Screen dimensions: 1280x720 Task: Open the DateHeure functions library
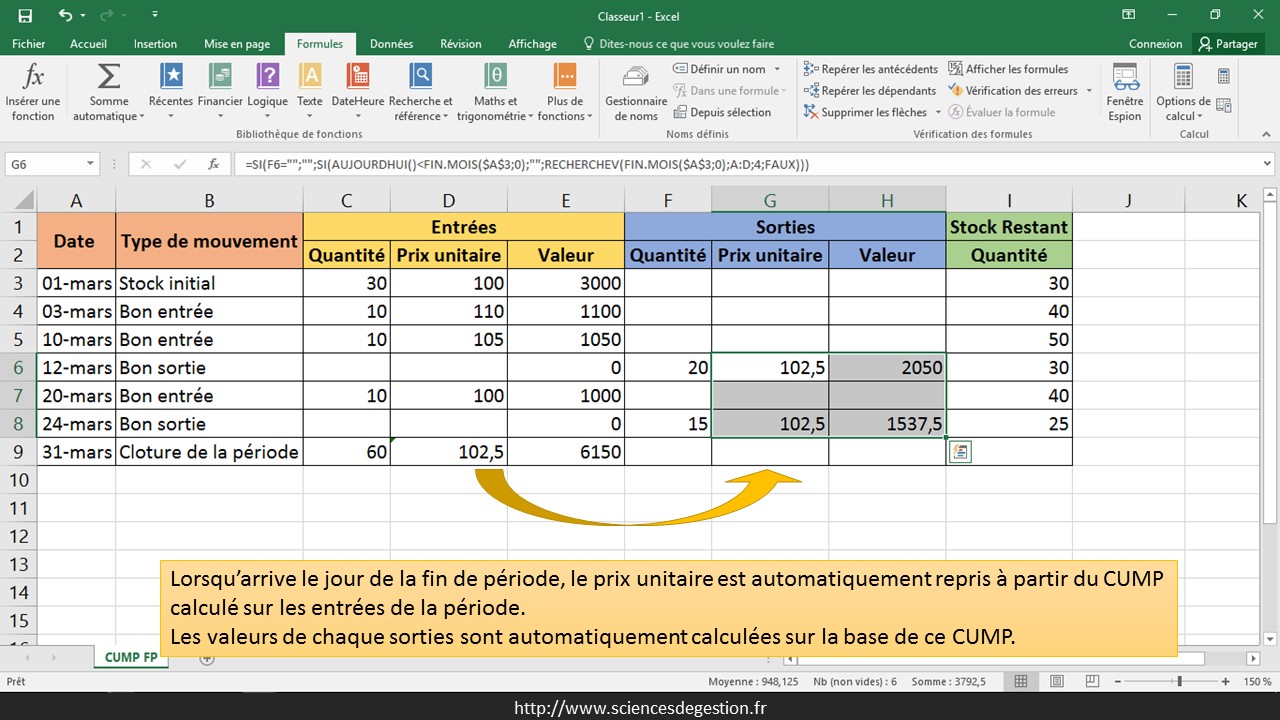357,78
